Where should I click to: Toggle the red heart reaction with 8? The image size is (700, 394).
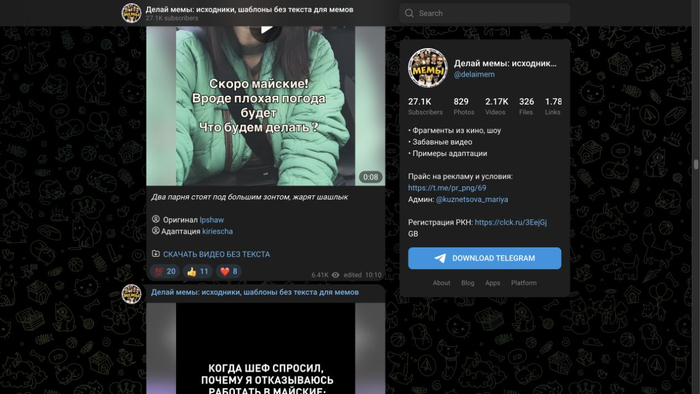point(229,271)
